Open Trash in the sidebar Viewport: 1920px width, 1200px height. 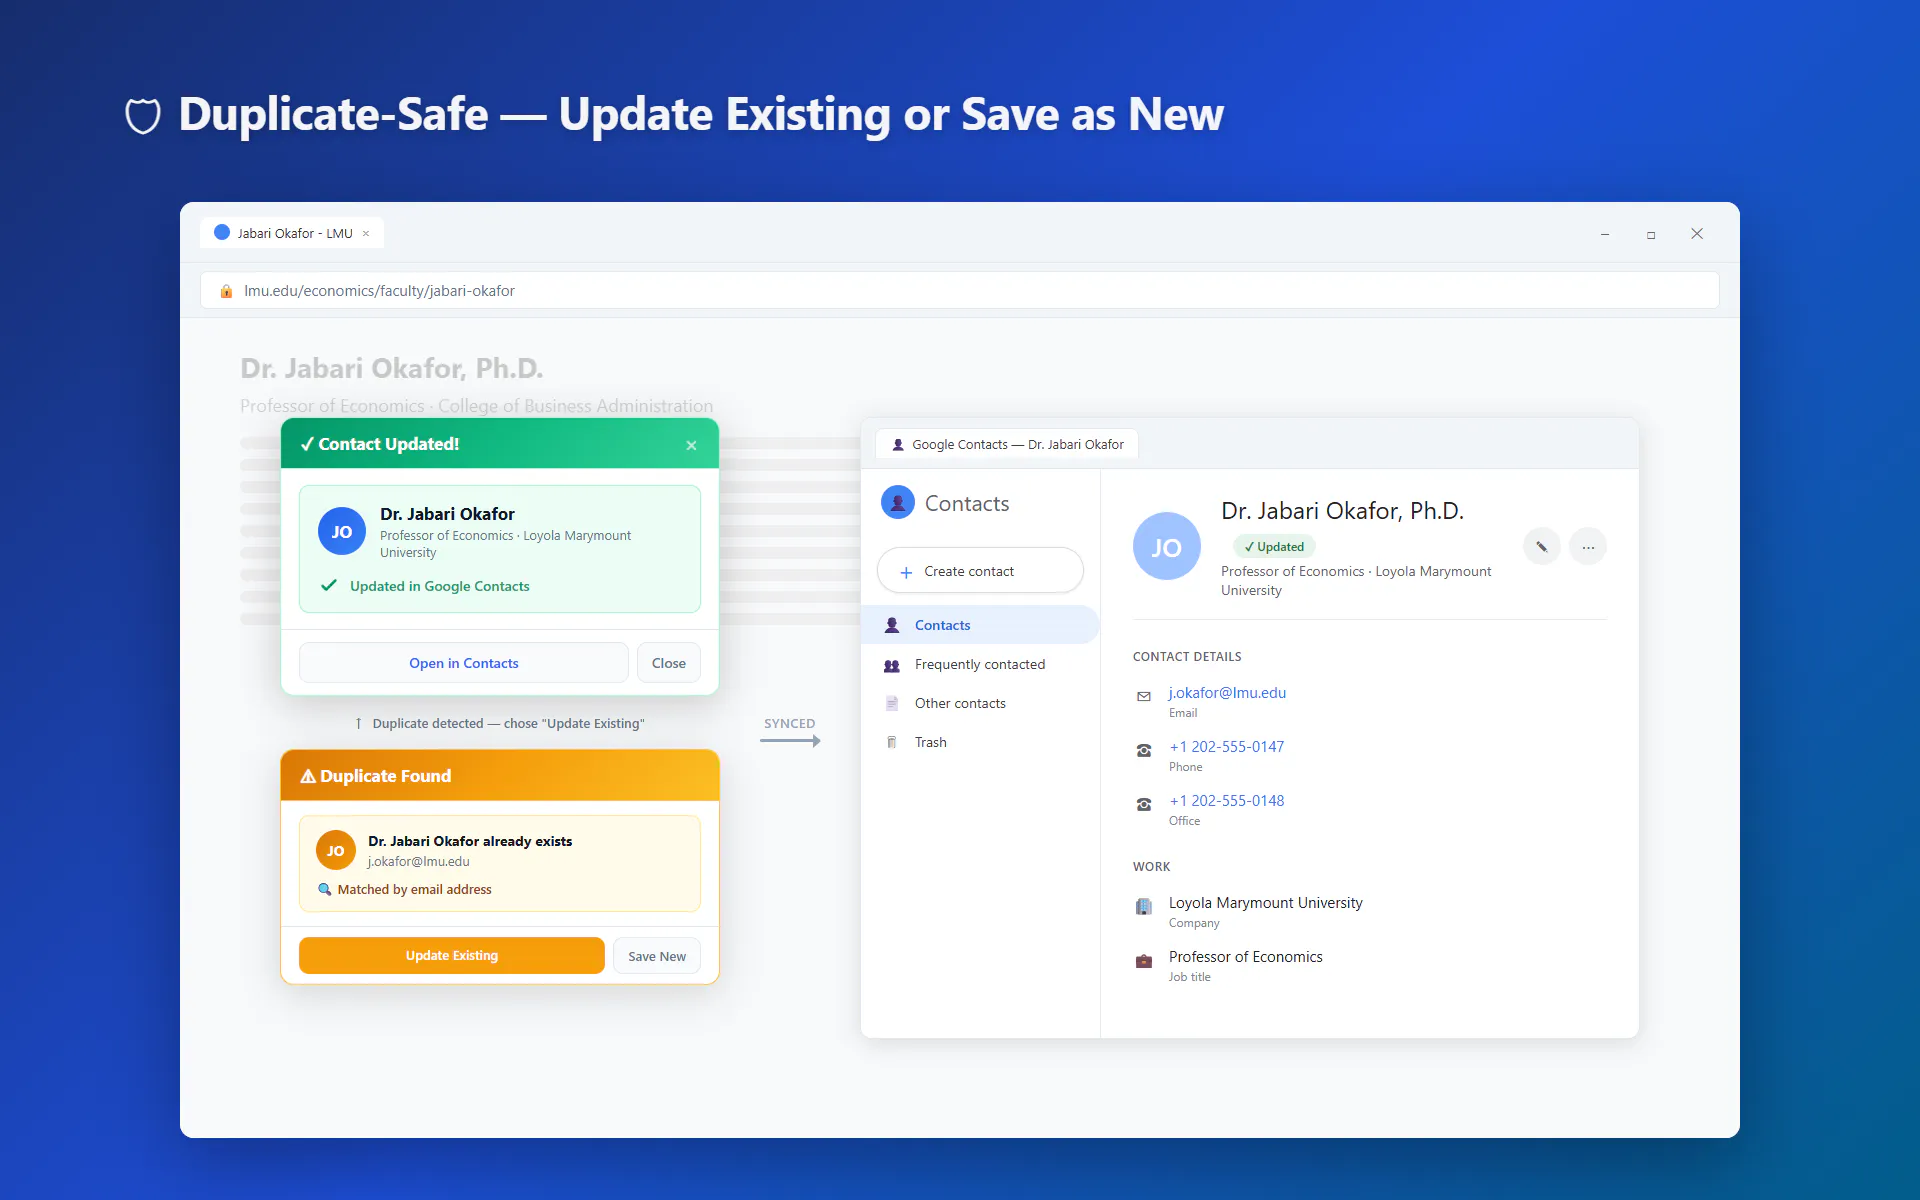tap(980, 742)
